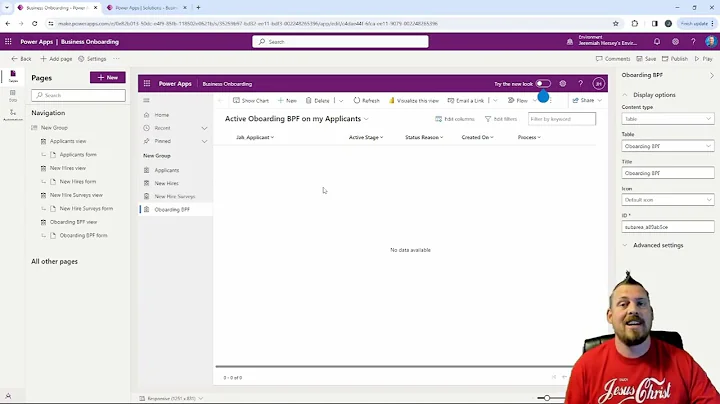Open the Share dropdown in command bar
Screen dimensions: 720x404
(x=587, y=101)
